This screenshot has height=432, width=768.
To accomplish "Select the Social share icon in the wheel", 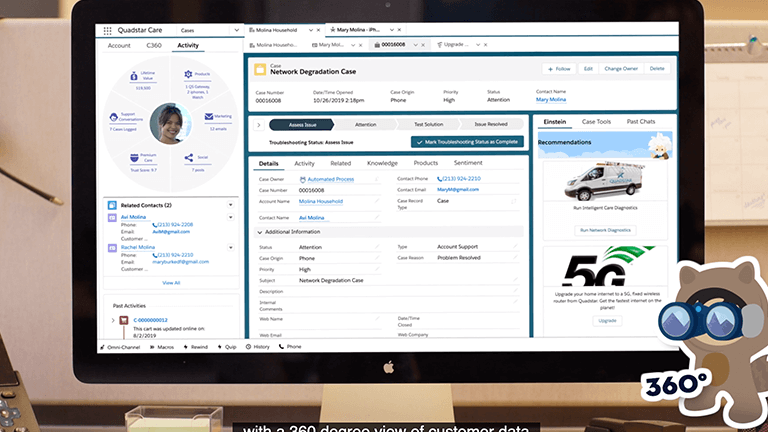I will click(x=189, y=157).
